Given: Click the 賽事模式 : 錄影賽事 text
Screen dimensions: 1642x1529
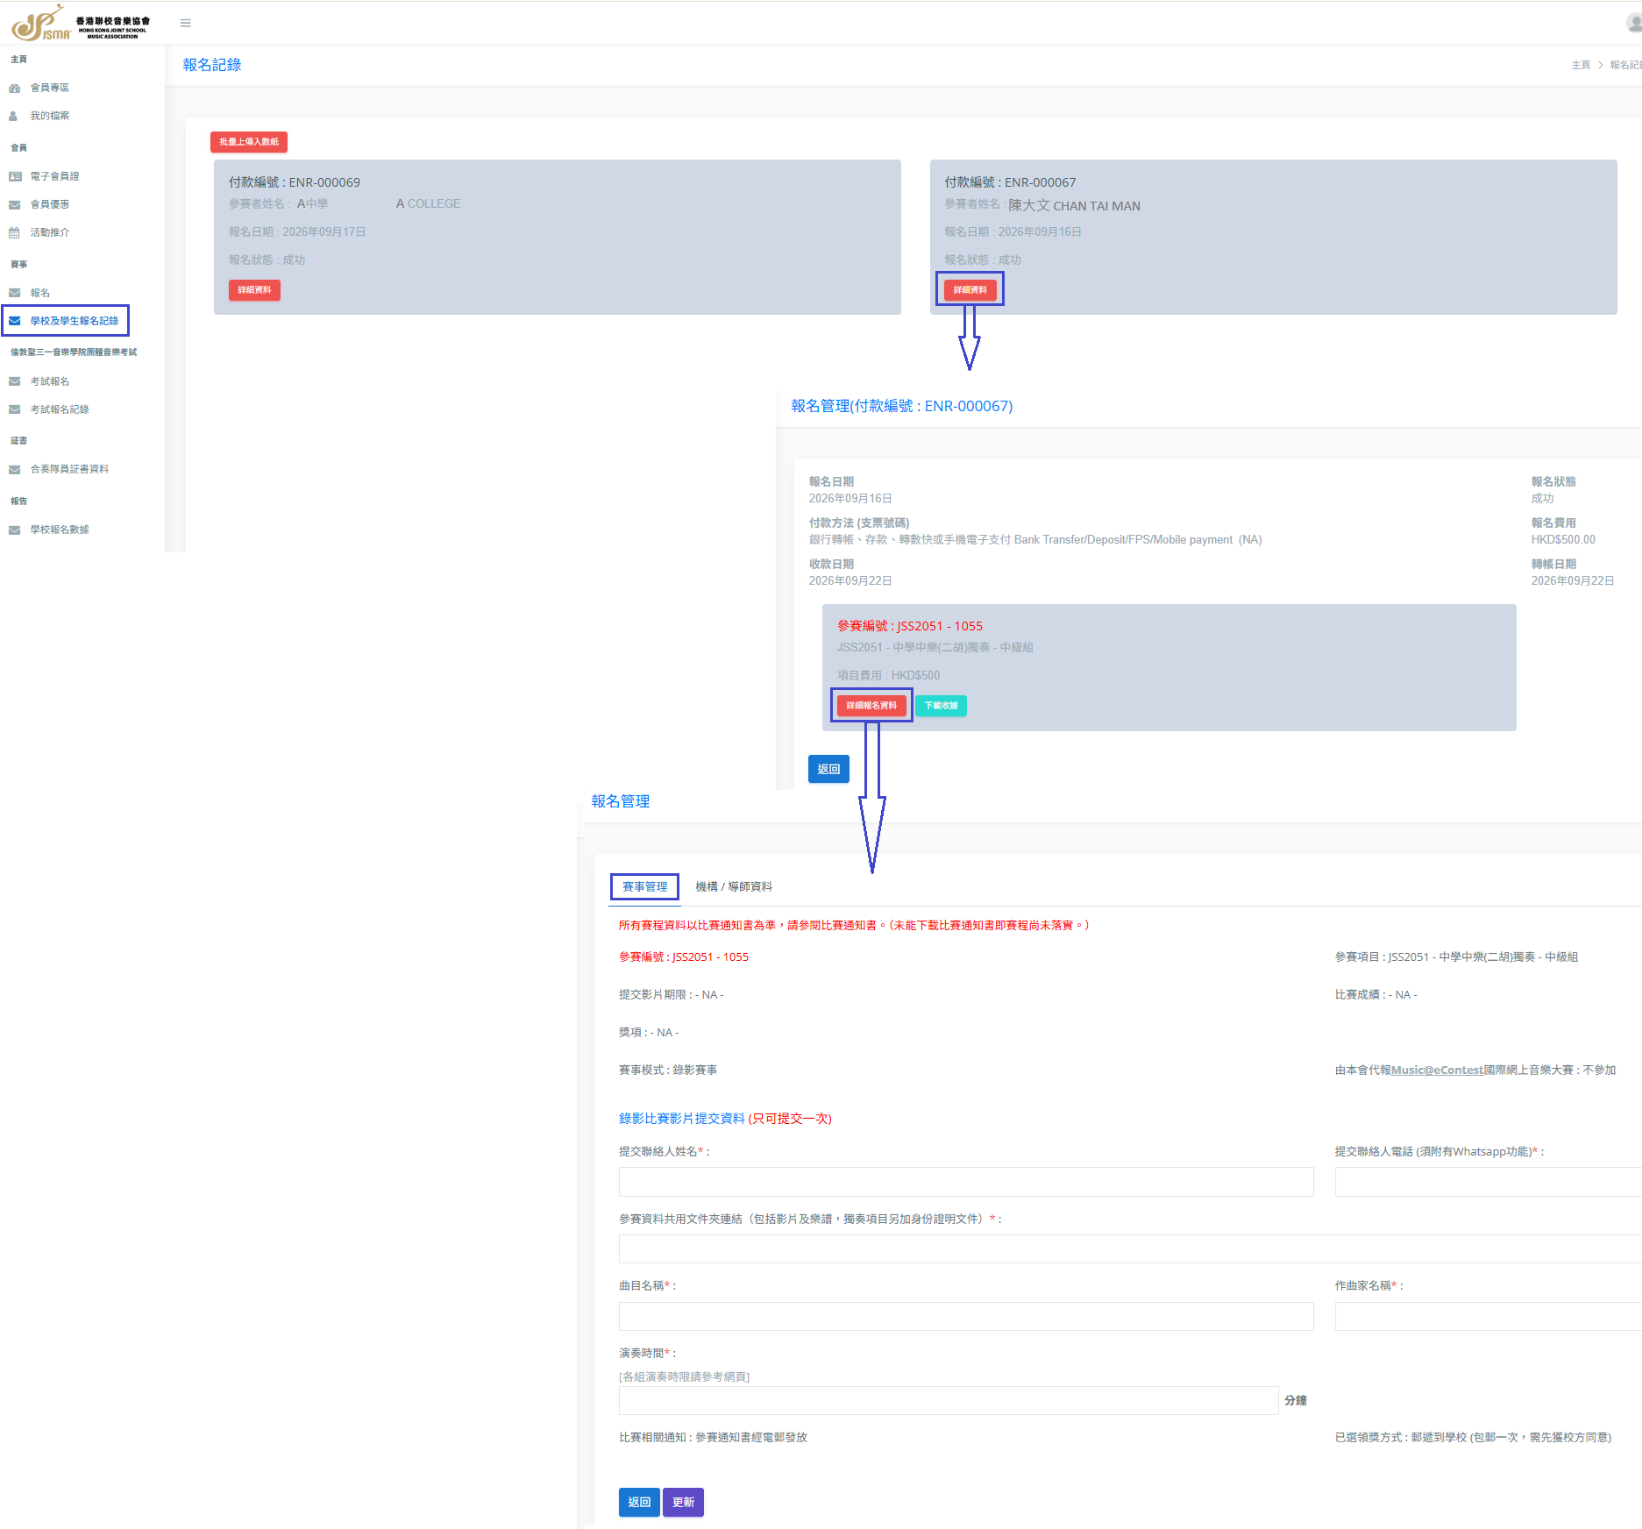Looking at the screenshot, I should pyautogui.click(x=668, y=1070).
